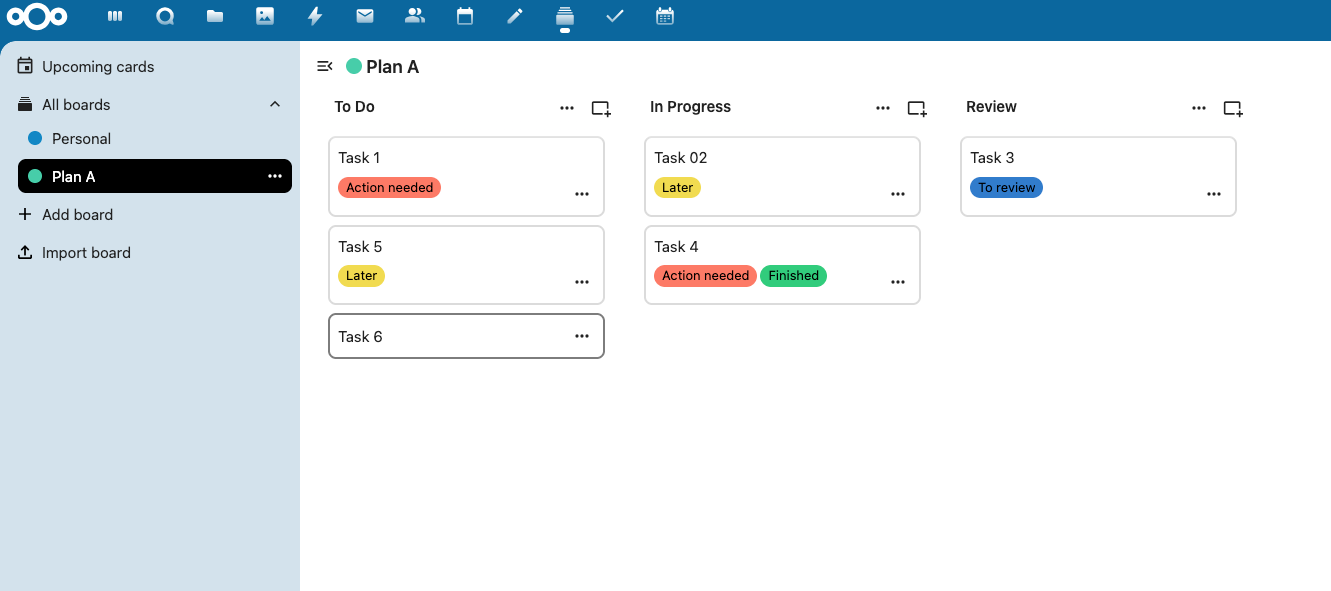Image resolution: width=1331 pixels, height=591 pixels.
Task: Collapse the All boards section
Action: pyautogui.click(x=275, y=103)
